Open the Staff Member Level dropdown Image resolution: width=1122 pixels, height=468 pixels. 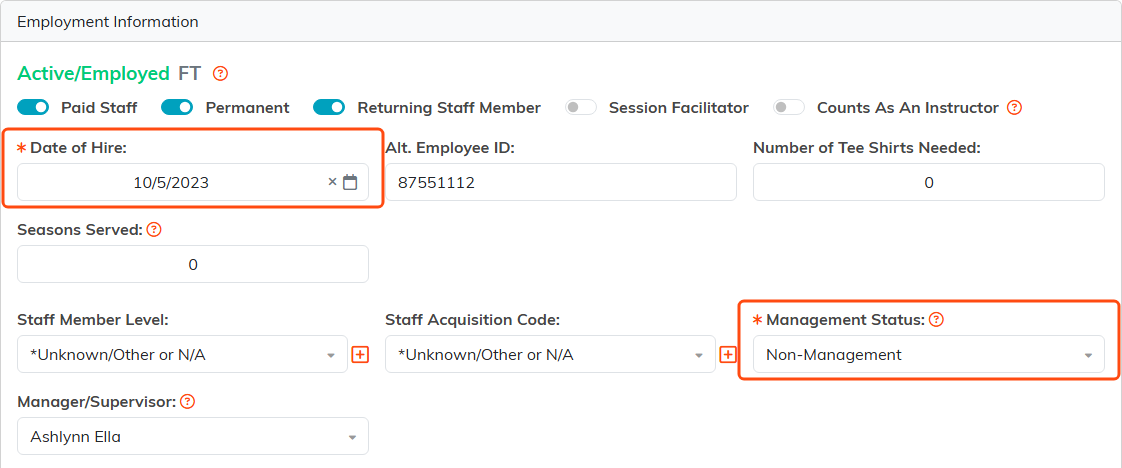[x=182, y=354]
